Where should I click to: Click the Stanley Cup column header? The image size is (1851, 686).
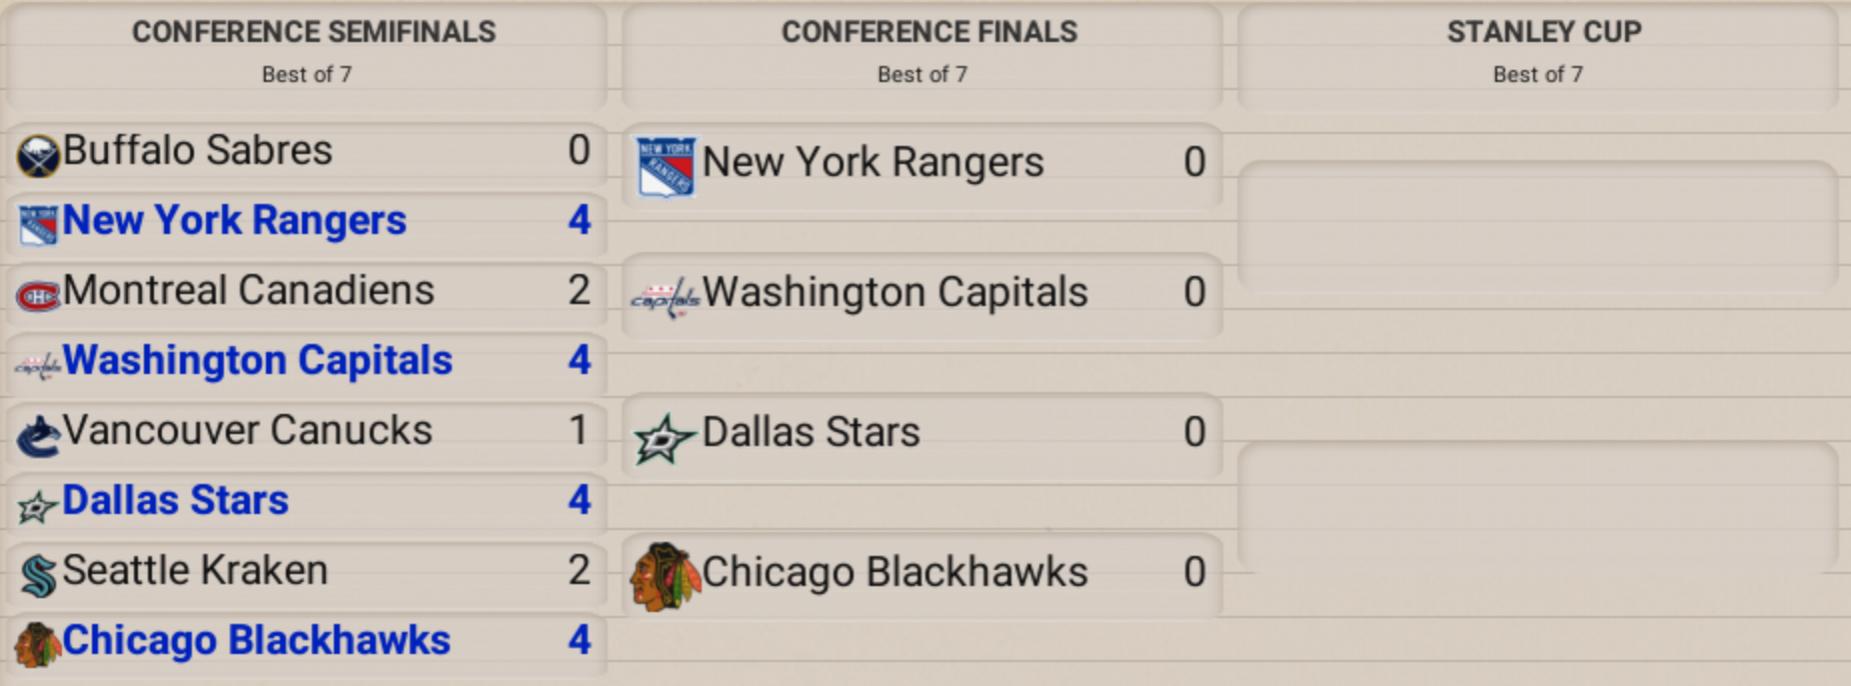1543,32
